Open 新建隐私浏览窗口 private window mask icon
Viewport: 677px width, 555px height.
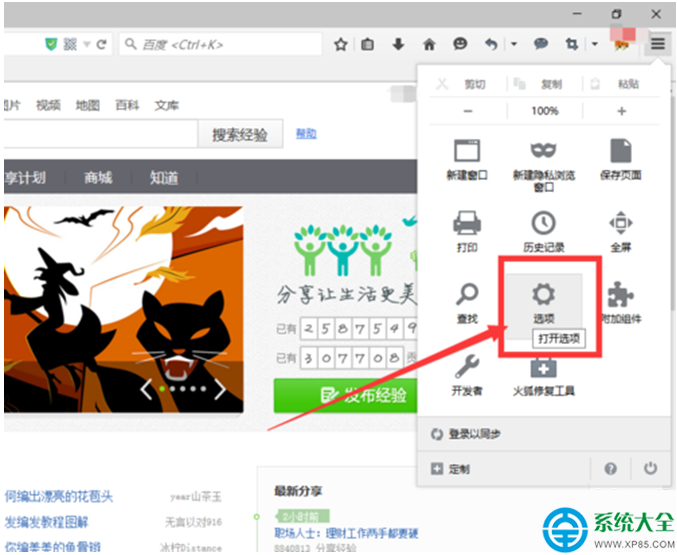click(x=544, y=151)
